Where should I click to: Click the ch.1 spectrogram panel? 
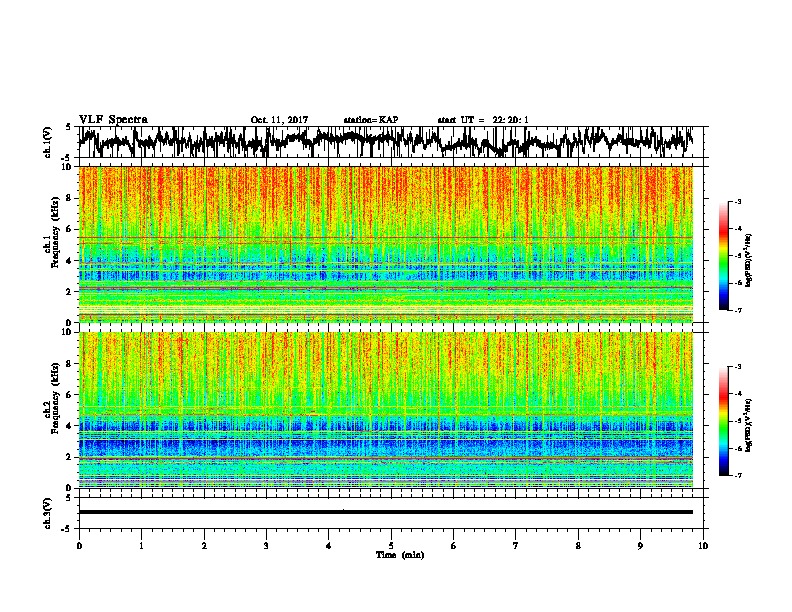click(386, 244)
